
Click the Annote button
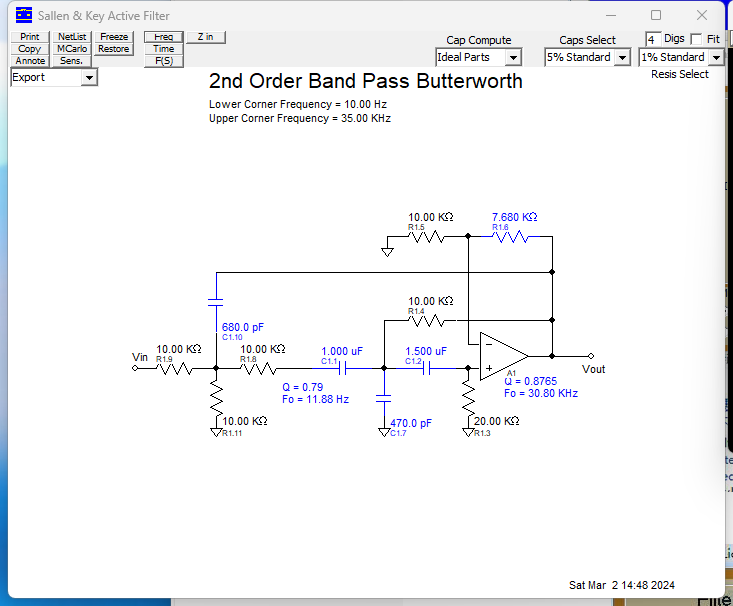coord(30,61)
